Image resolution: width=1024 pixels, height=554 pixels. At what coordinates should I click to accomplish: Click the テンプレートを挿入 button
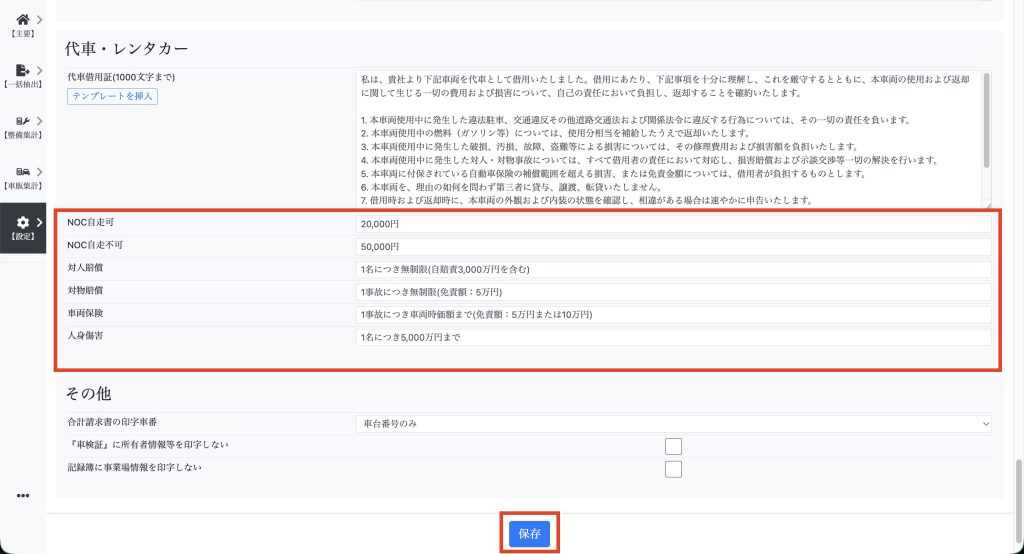tap(113, 96)
